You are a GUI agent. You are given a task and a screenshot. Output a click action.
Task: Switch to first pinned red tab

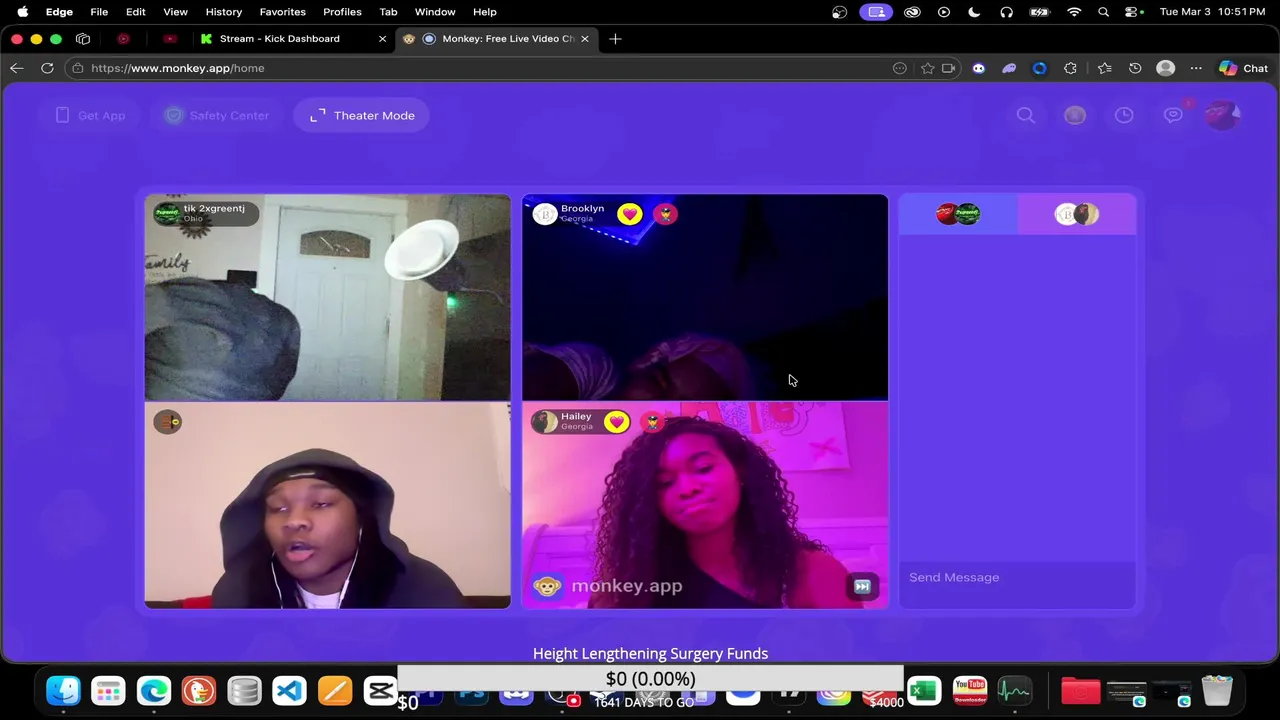click(x=124, y=39)
